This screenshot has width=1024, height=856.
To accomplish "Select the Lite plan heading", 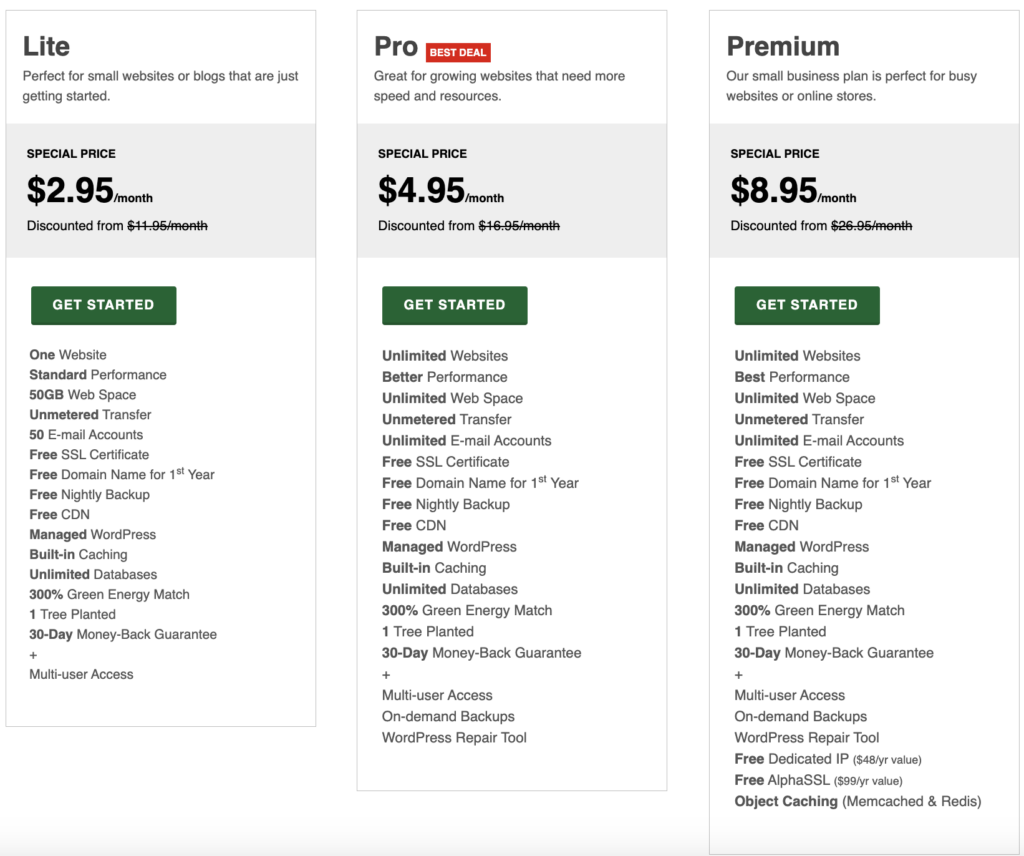I will click(x=46, y=46).
